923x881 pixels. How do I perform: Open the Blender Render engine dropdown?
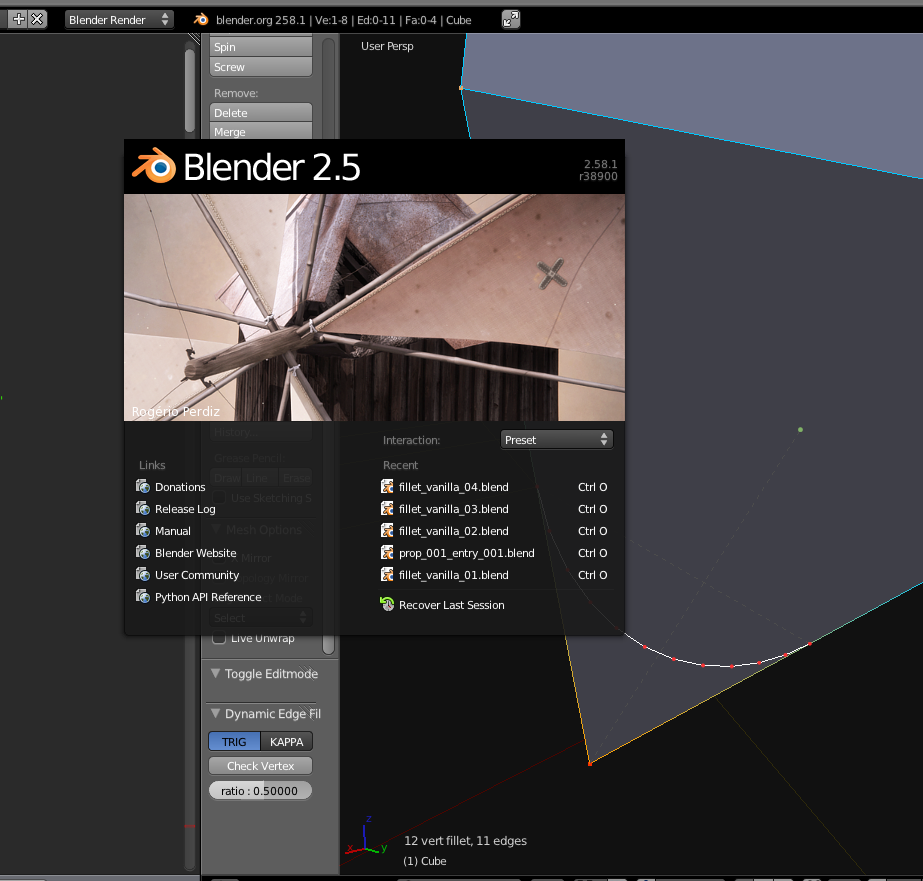[x=119, y=19]
